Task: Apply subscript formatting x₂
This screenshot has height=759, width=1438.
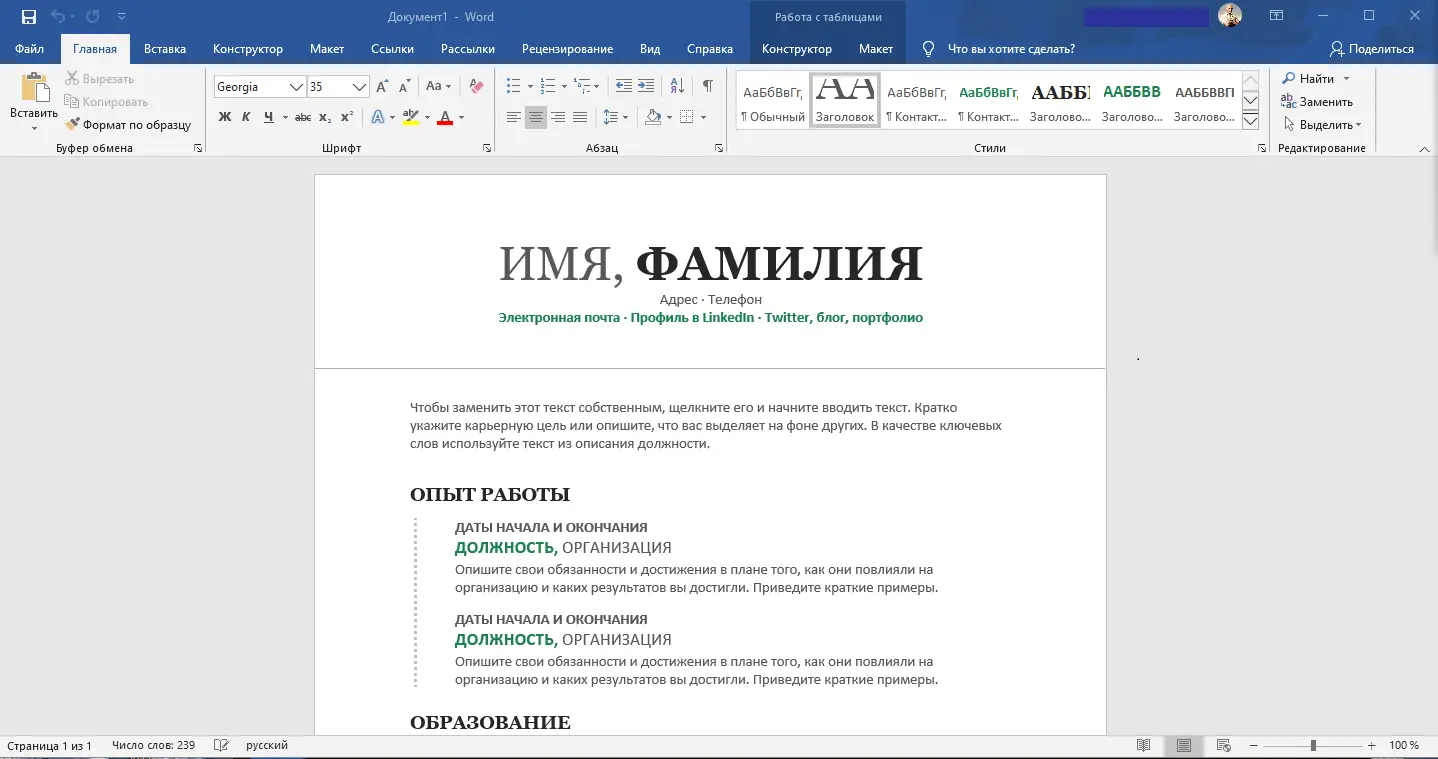Action: point(325,117)
